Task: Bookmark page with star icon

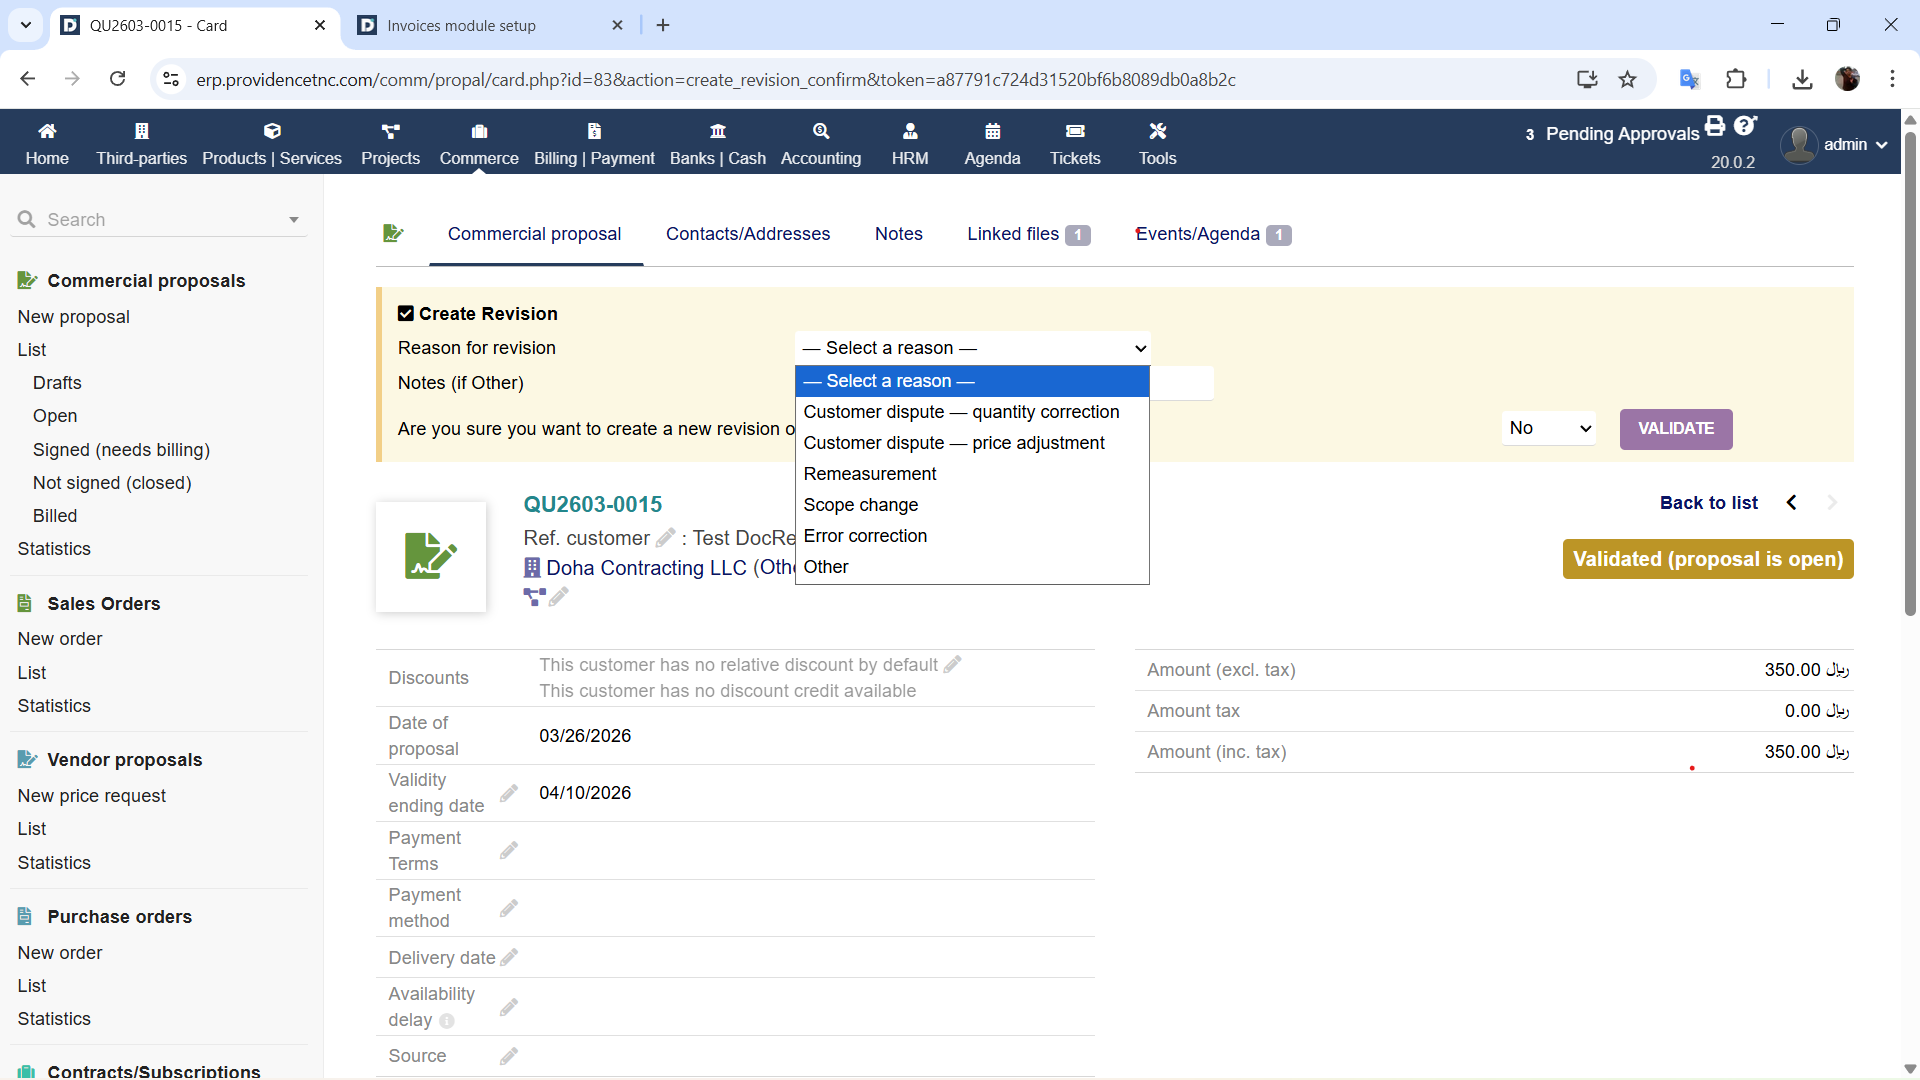Action: coord(1628,80)
